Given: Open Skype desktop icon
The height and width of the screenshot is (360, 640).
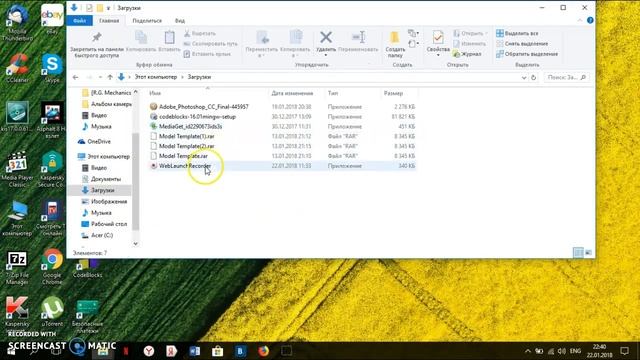Looking at the screenshot, I should [x=52, y=68].
